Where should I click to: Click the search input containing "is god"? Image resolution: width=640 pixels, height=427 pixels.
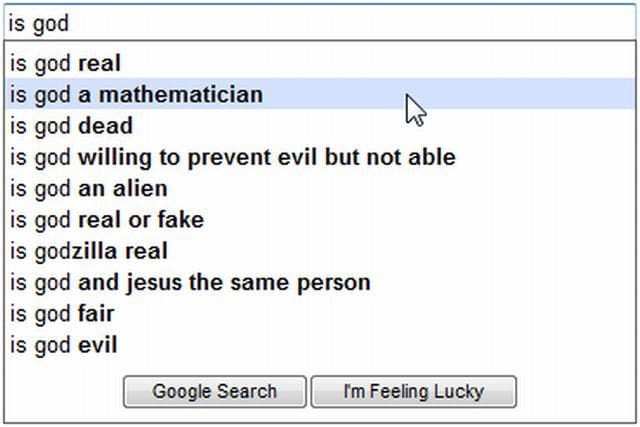coord(320,22)
